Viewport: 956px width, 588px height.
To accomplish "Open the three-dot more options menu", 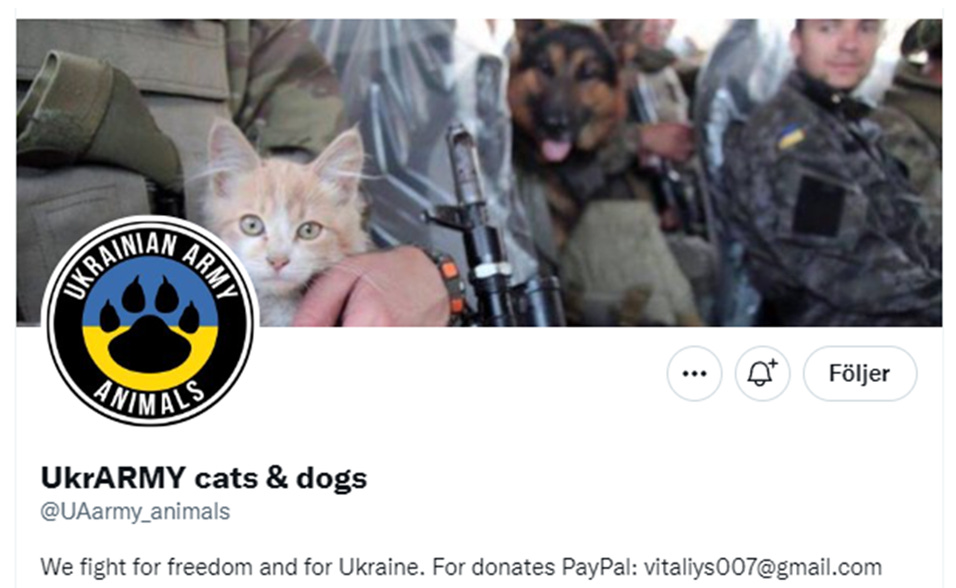I will 694,373.
